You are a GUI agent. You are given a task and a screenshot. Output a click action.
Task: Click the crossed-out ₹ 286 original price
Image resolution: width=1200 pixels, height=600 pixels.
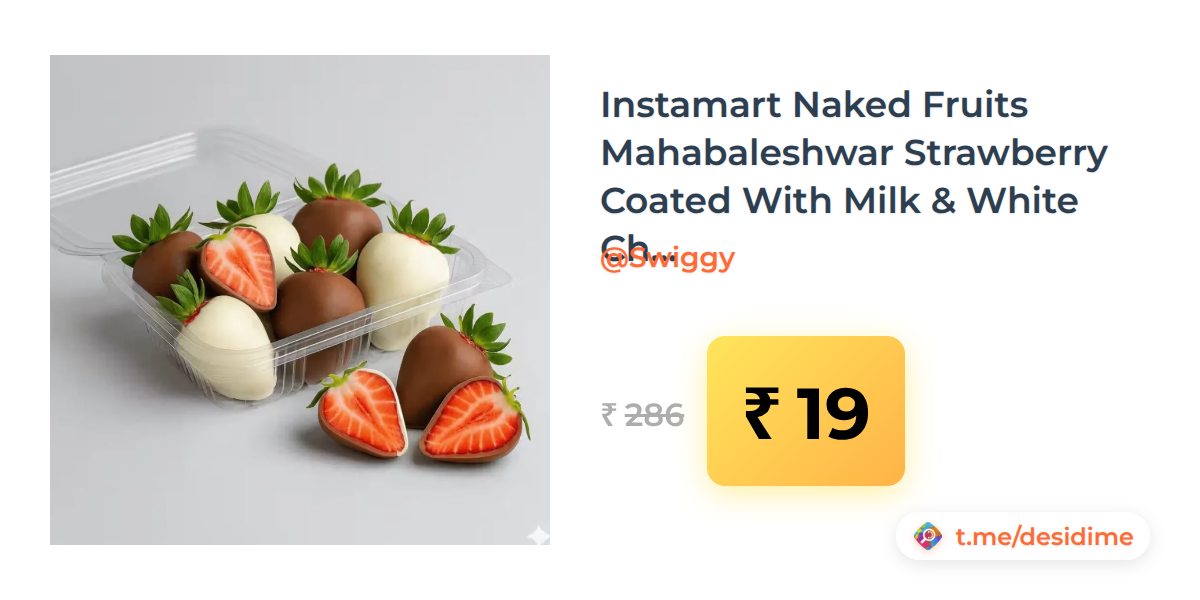pos(643,414)
